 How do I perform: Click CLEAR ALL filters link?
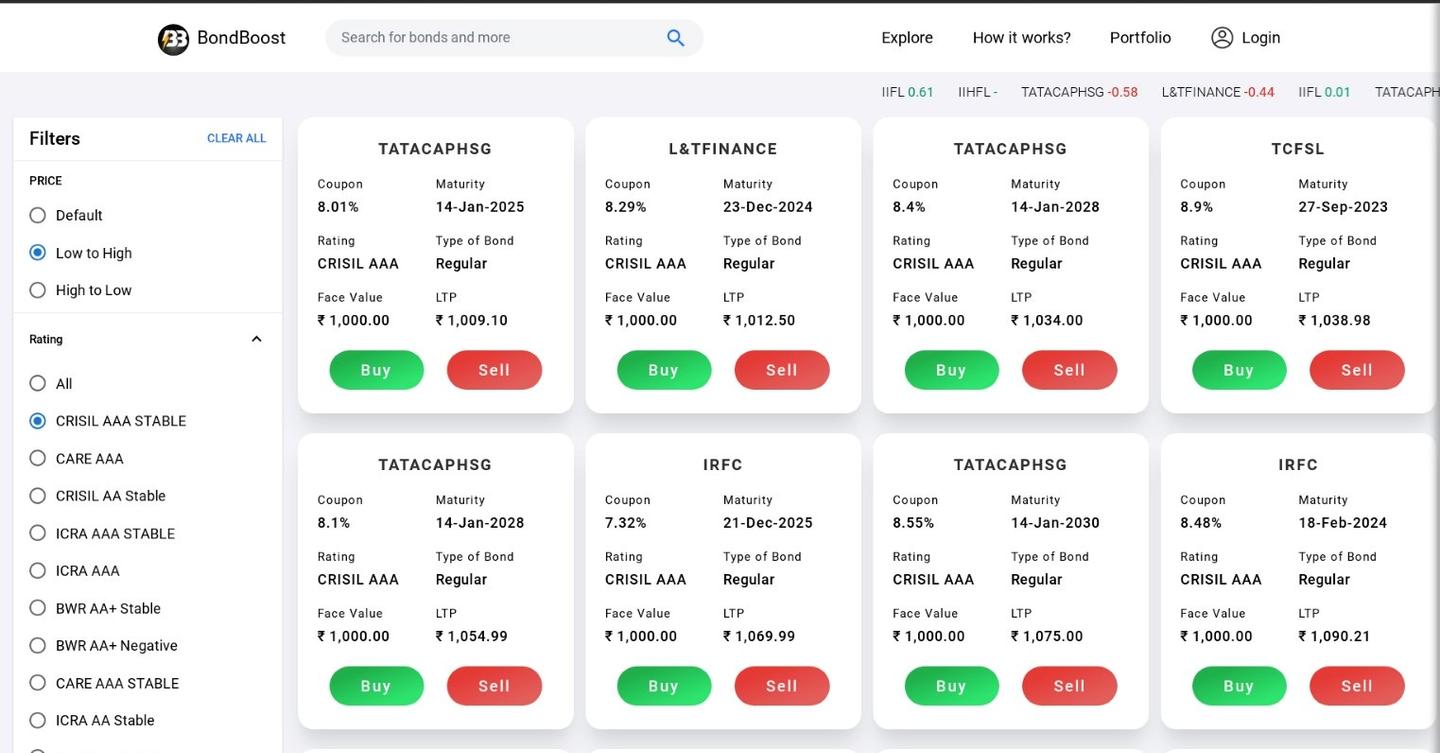pos(236,139)
